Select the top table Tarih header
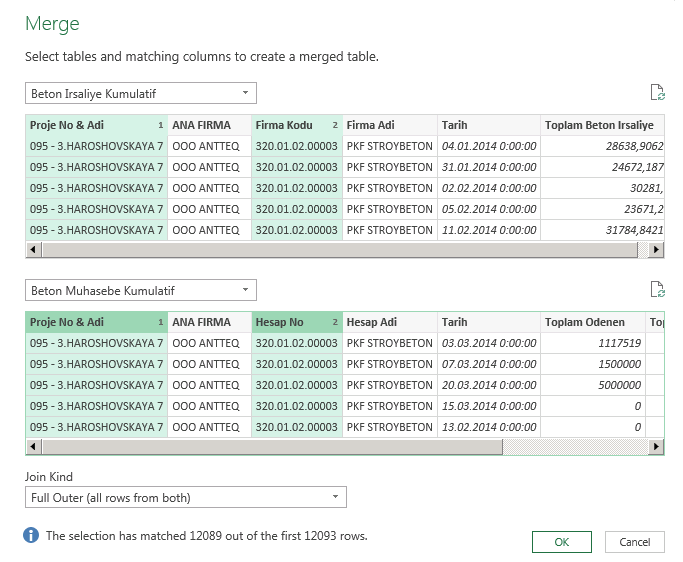 pyautogui.click(x=489, y=125)
